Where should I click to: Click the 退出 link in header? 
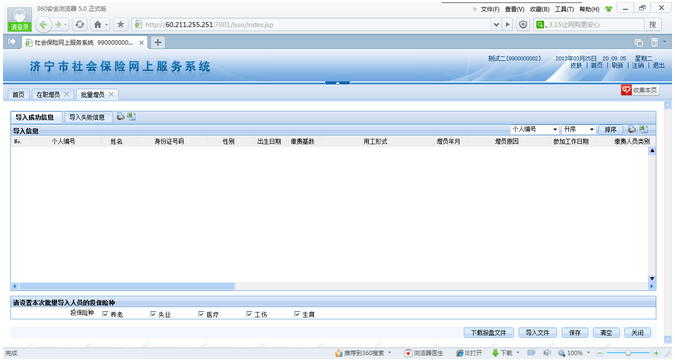click(658, 65)
